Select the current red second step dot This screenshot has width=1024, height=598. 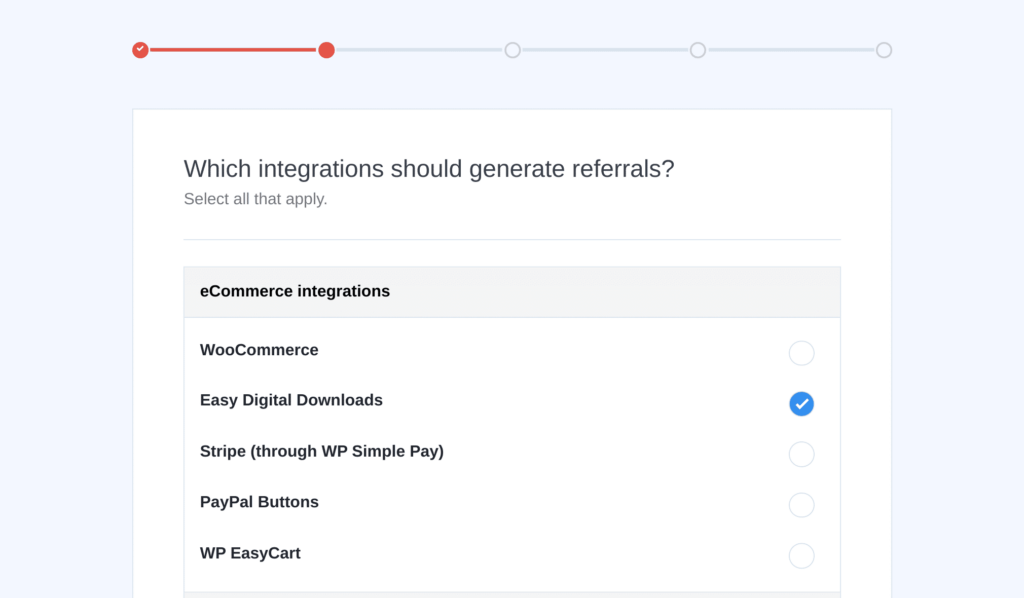click(327, 50)
